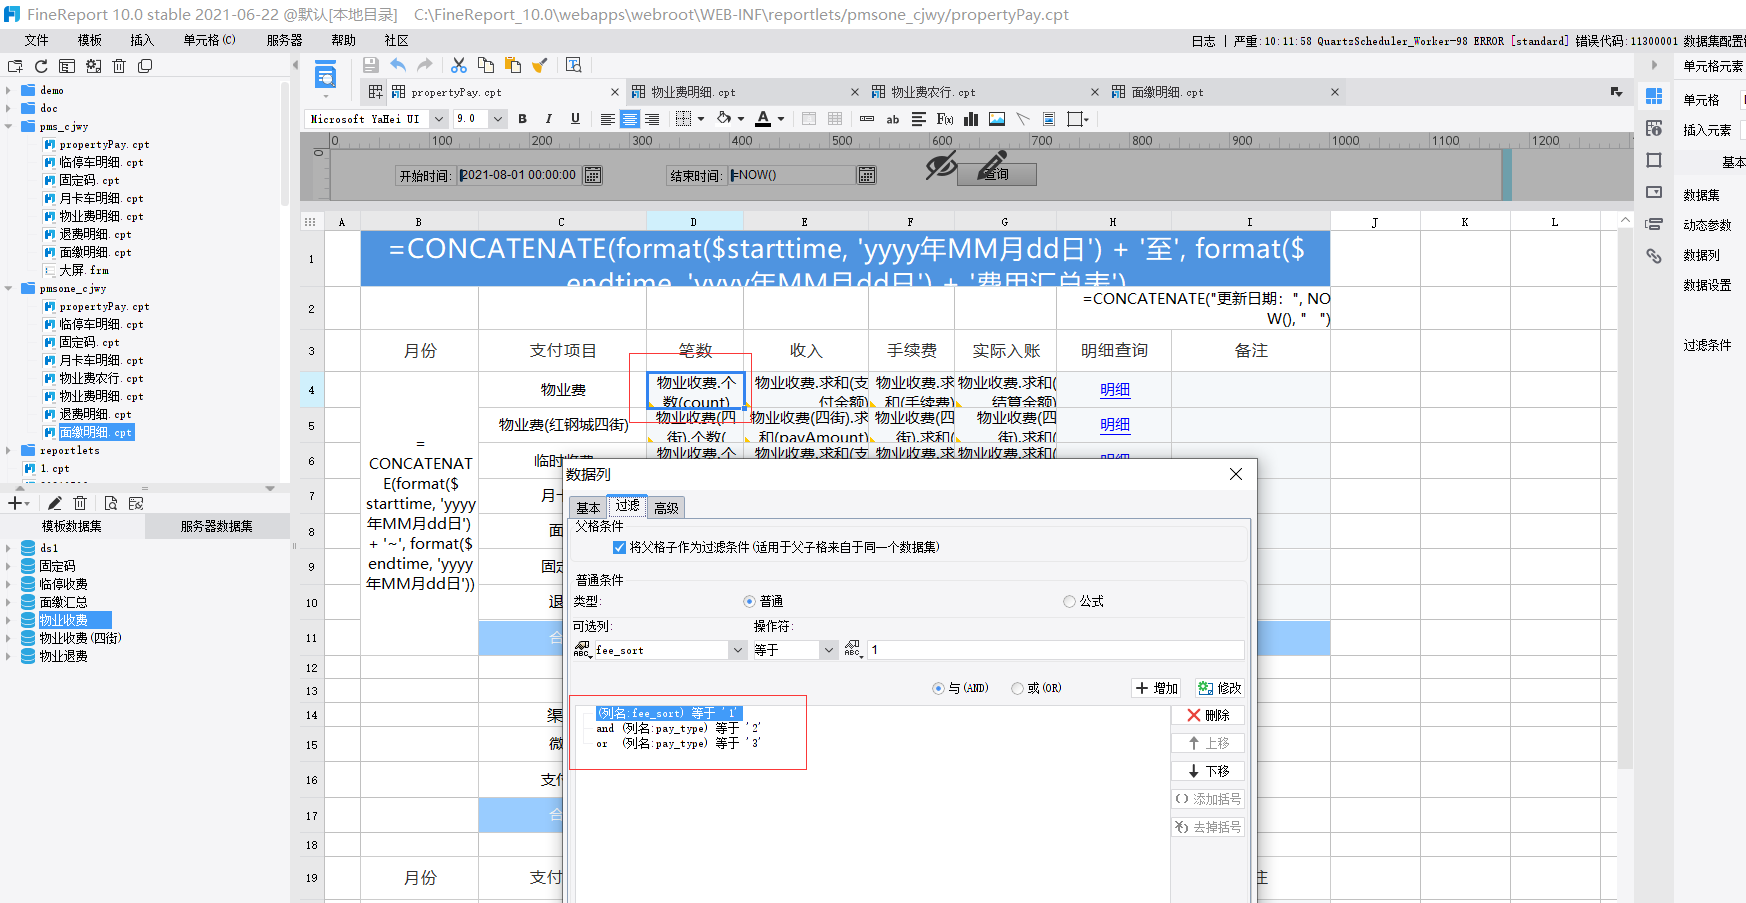Refresh the template file tree
This screenshot has height=903, width=1746.
click(41, 66)
